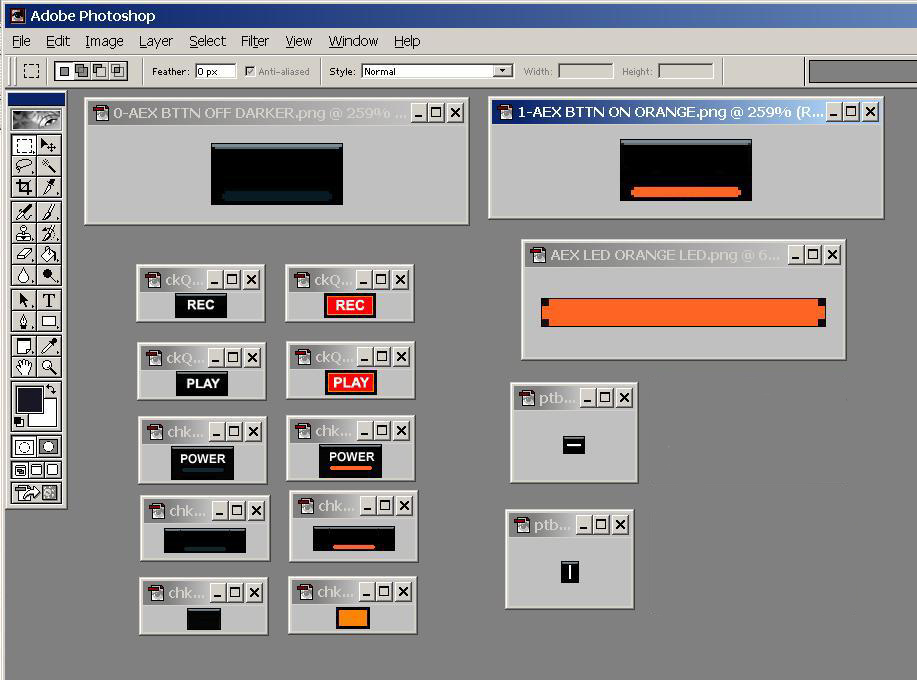Swap foreground and background colors arrow
The width and height of the screenshot is (917, 680).
pos(52,389)
